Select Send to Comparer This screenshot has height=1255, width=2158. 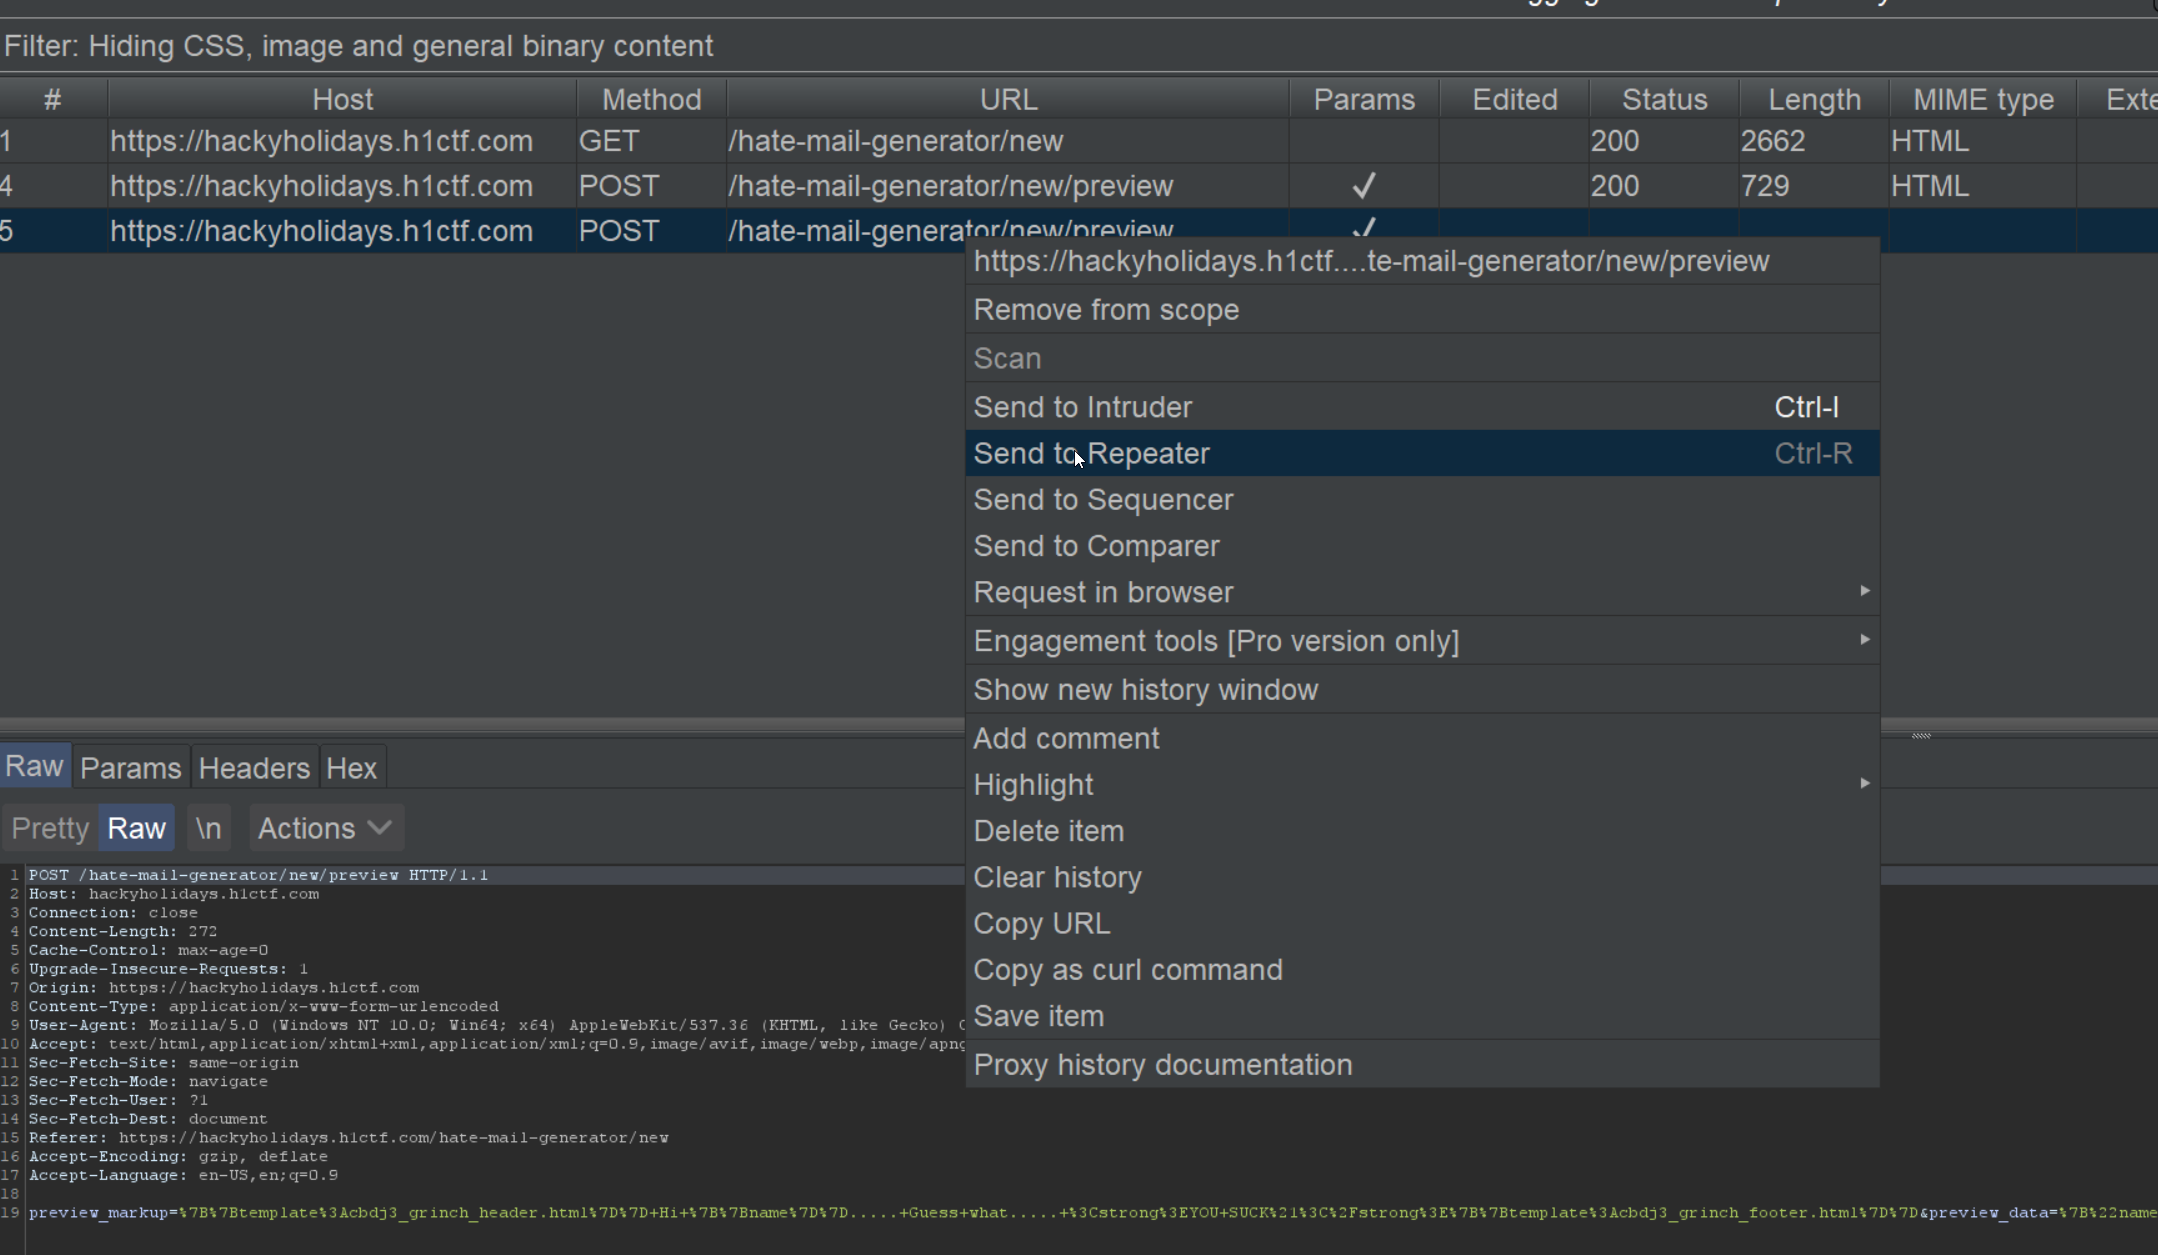(x=1096, y=546)
